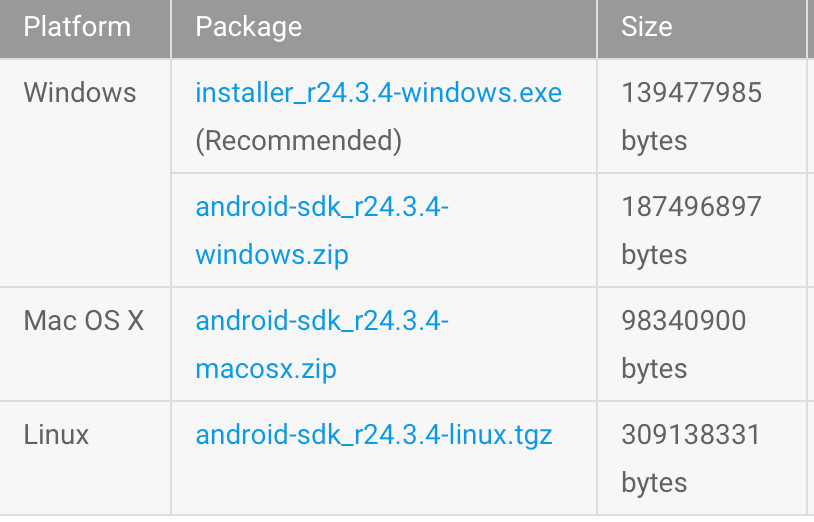The width and height of the screenshot is (814, 522).
Task: Click 'android-sdk_r24.3.4-' text above windows.zip
Action: click(x=322, y=207)
